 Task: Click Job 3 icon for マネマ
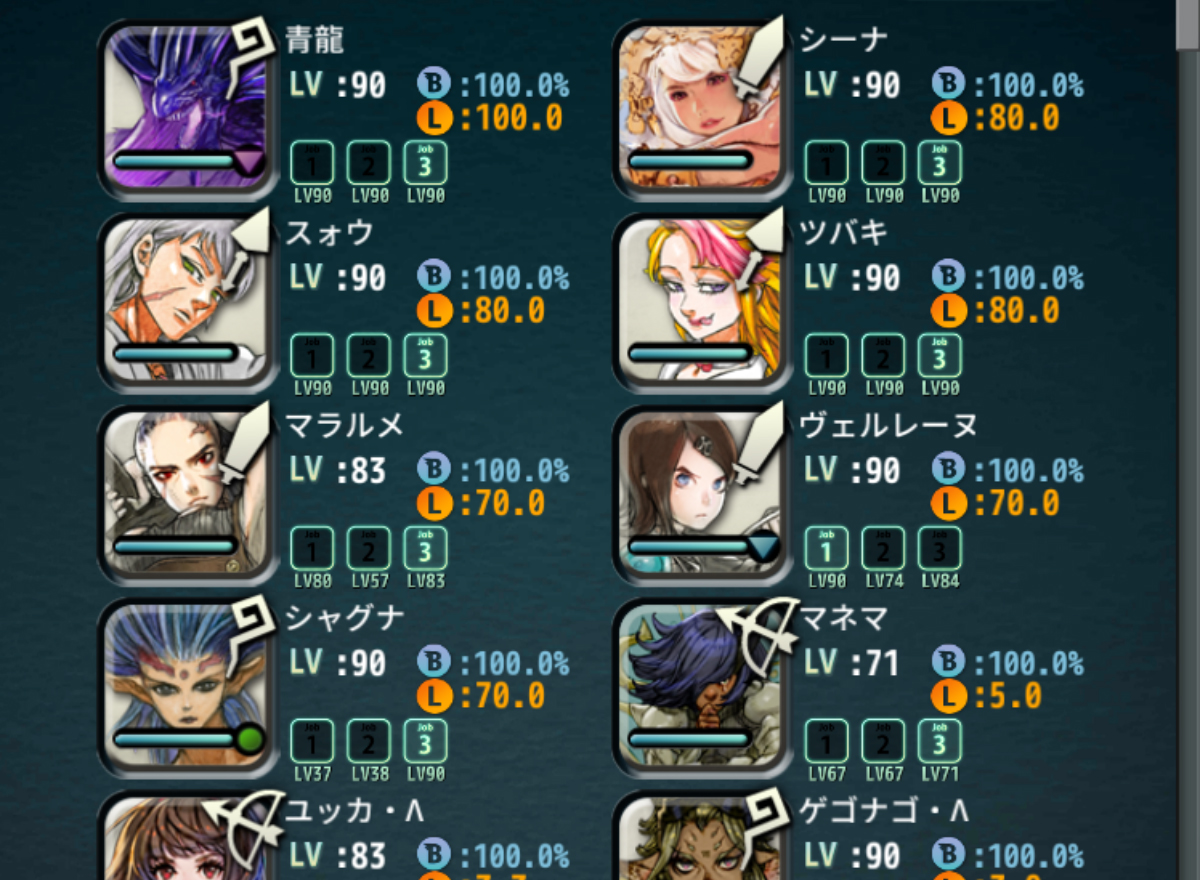[x=939, y=741]
